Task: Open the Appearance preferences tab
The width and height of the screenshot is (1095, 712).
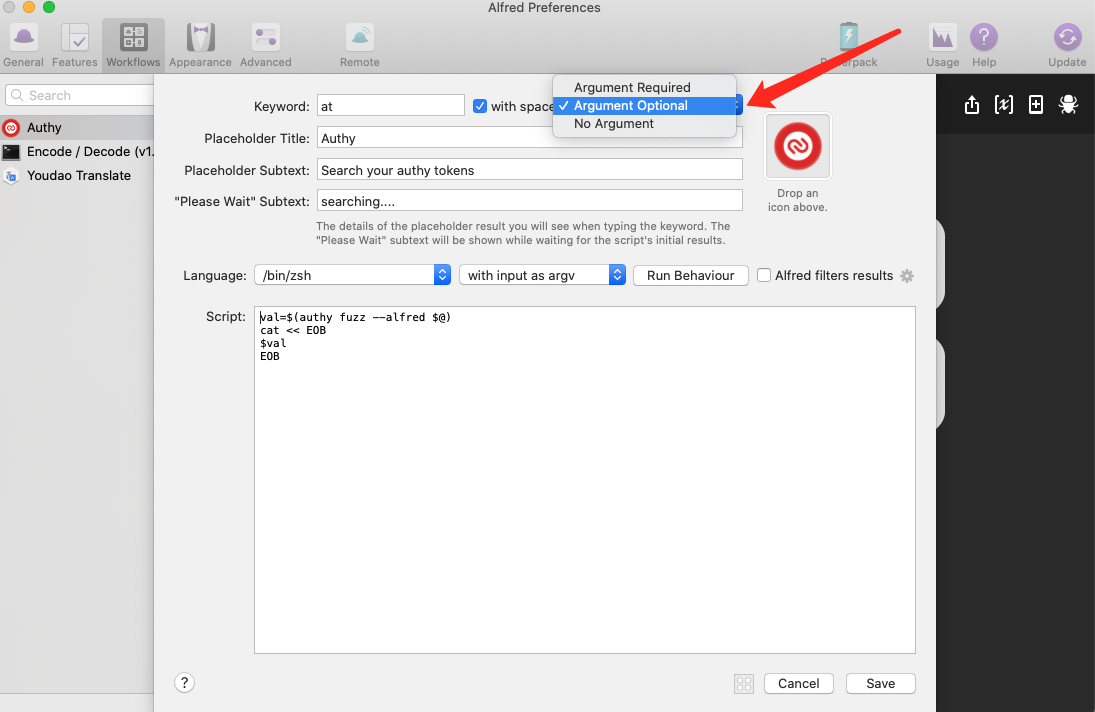Action: [200, 45]
